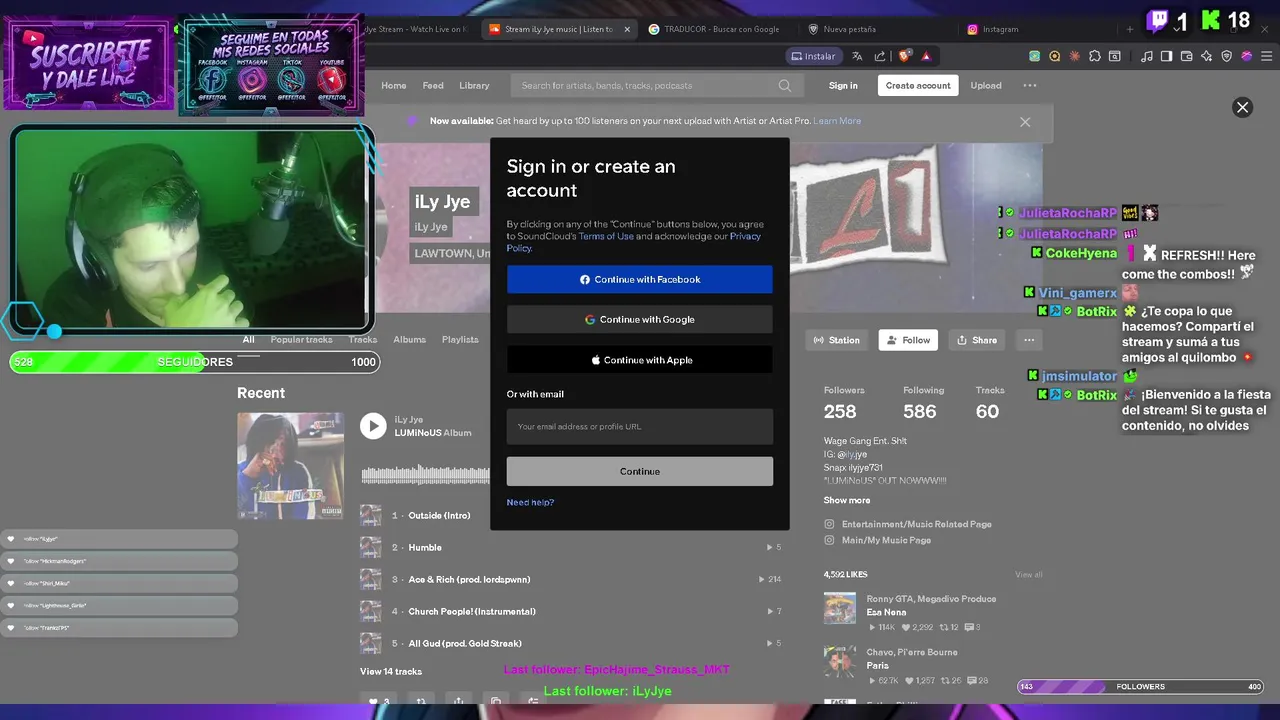Click the tab search icon in the browser toolbar
The image size is (1280, 720).
coord(1115,56)
